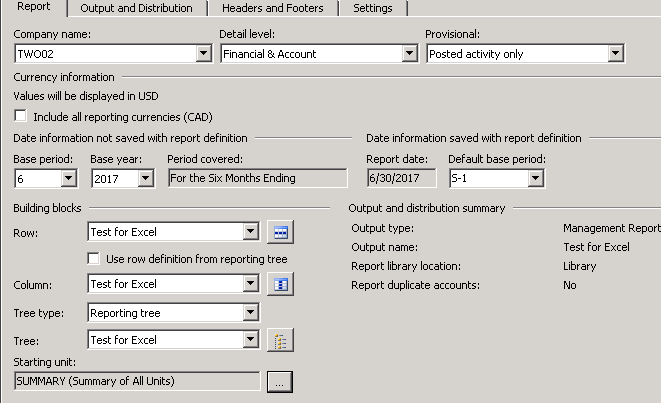The width and height of the screenshot is (661, 403).
Task: Open the Default base period dropdown
Action: coord(535,179)
